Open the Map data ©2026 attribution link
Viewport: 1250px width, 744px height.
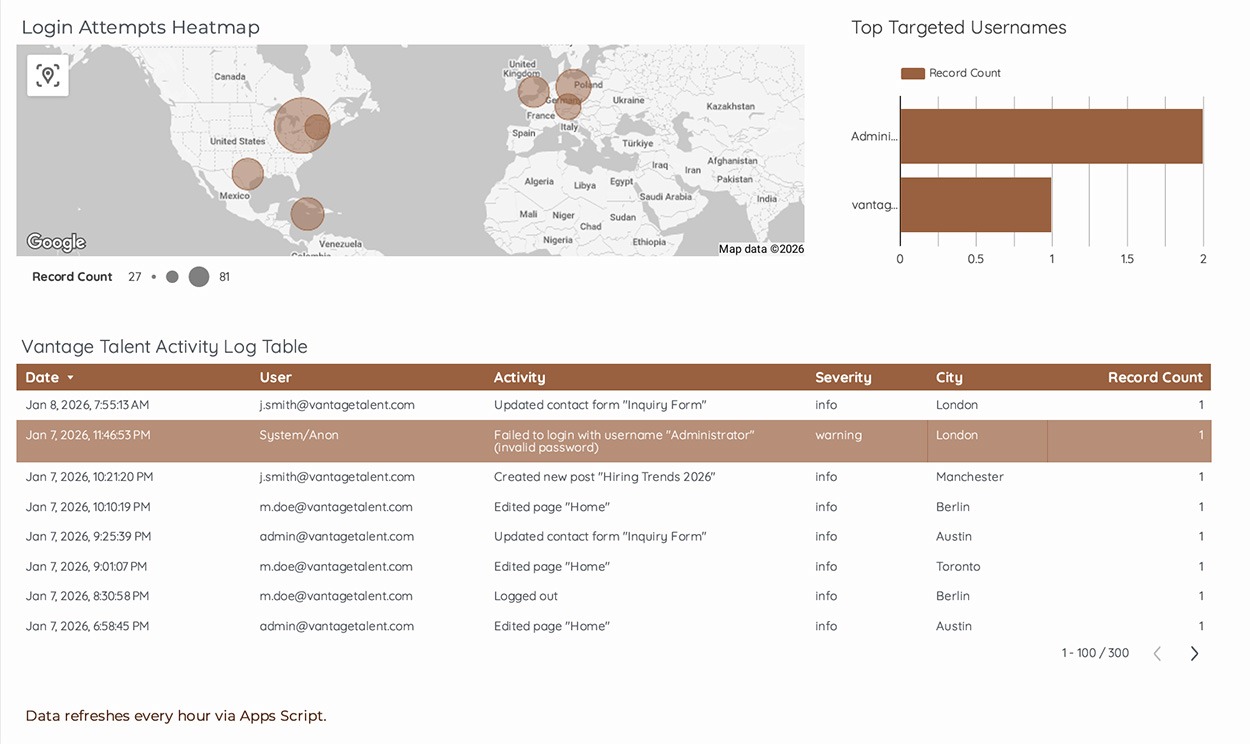760,249
